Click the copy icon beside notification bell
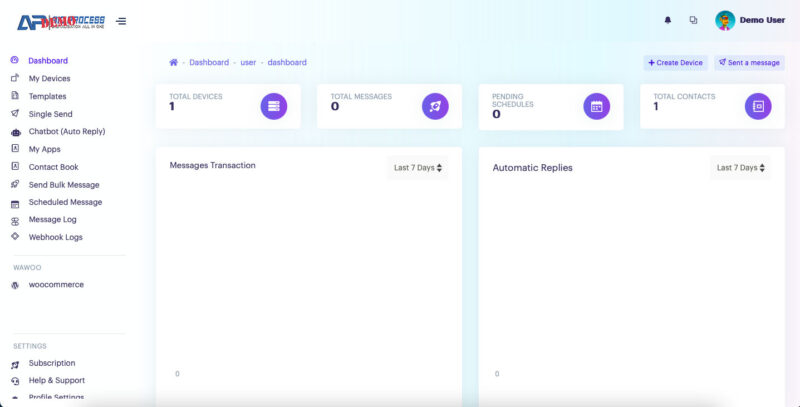Viewport: 800px width, 407px height. [693, 20]
